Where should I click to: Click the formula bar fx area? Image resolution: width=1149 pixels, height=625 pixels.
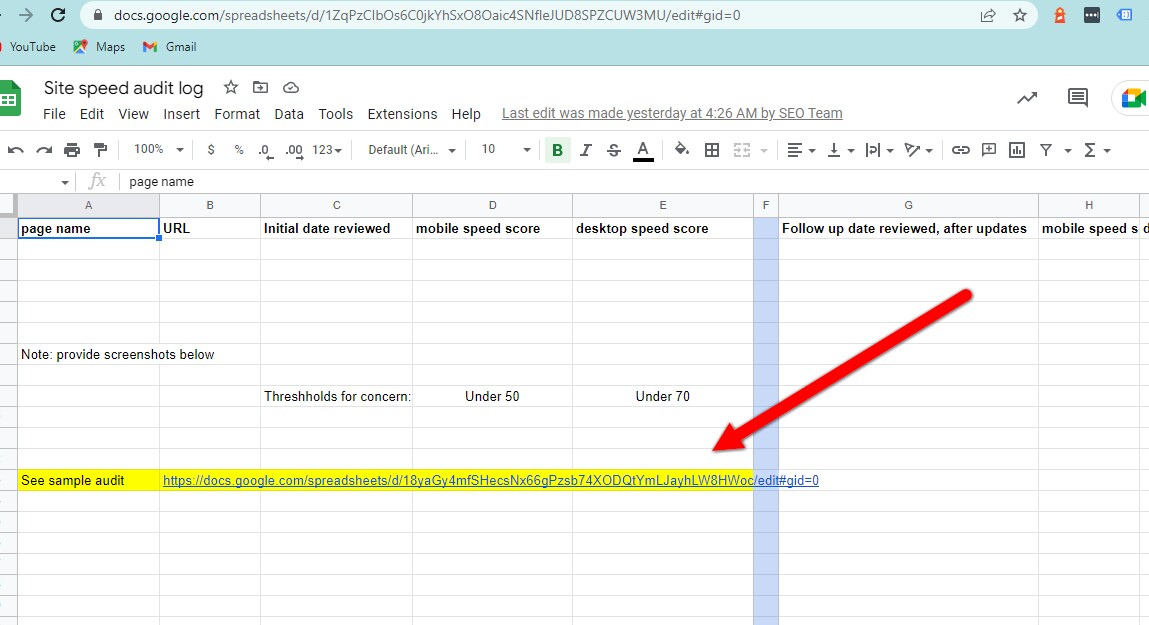pyautogui.click(x=97, y=181)
